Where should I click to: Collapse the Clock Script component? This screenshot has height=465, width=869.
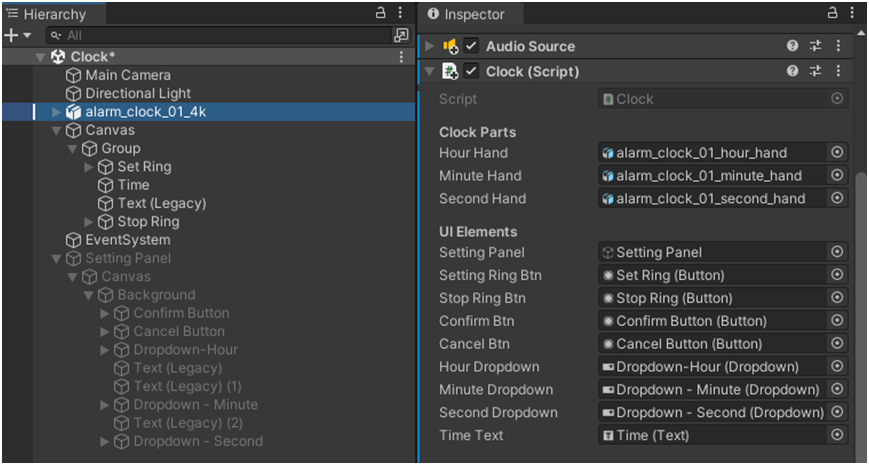[x=430, y=71]
